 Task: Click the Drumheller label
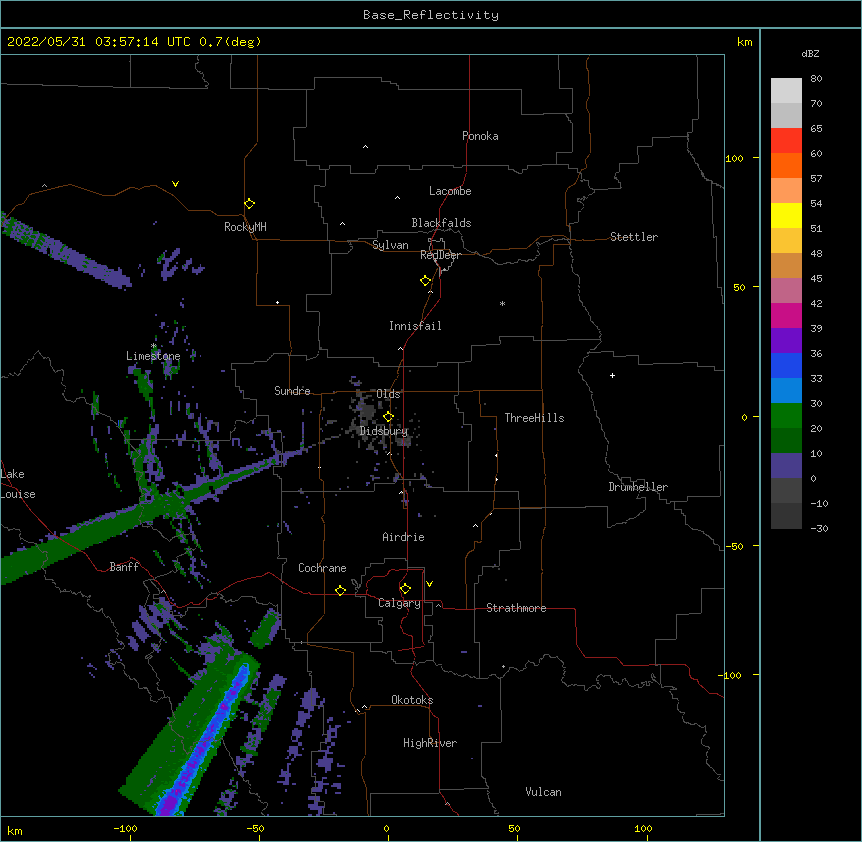click(638, 487)
